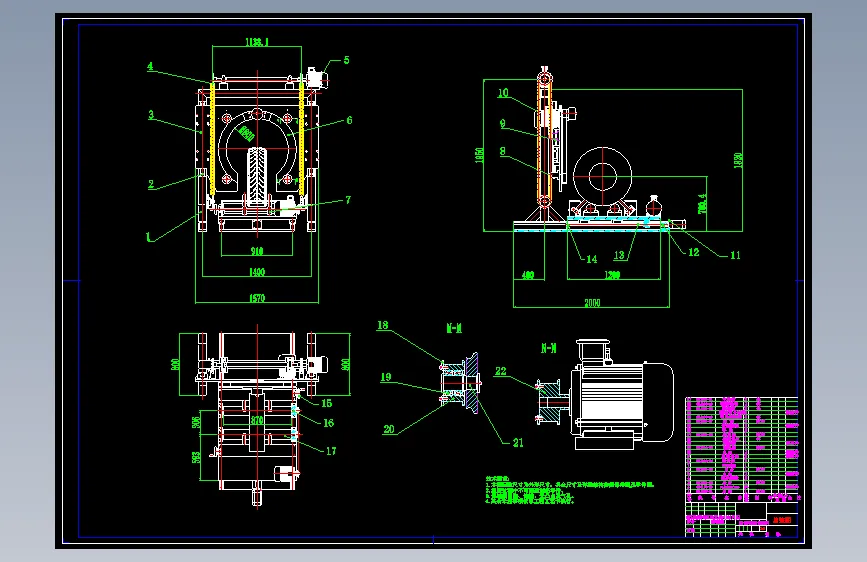Image resolution: width=867 pixels, height=562 pixels.
Task: Select part callout number 12
Action: pos(693,252)
